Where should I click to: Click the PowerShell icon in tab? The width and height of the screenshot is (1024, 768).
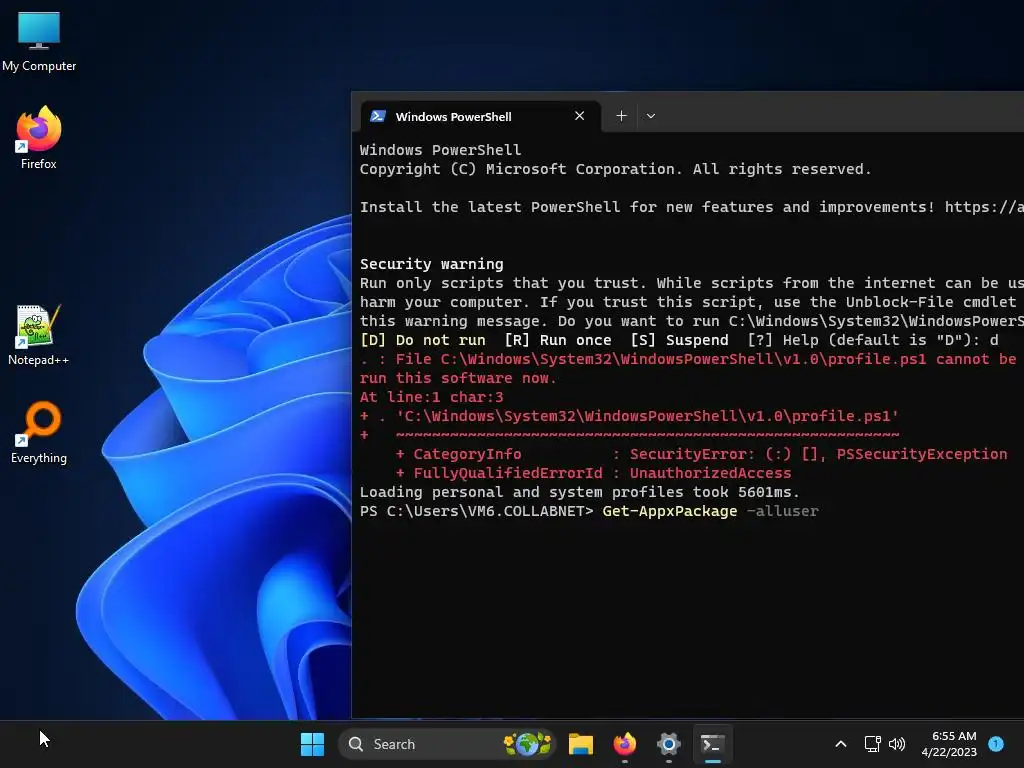click(x=377, y=116)
